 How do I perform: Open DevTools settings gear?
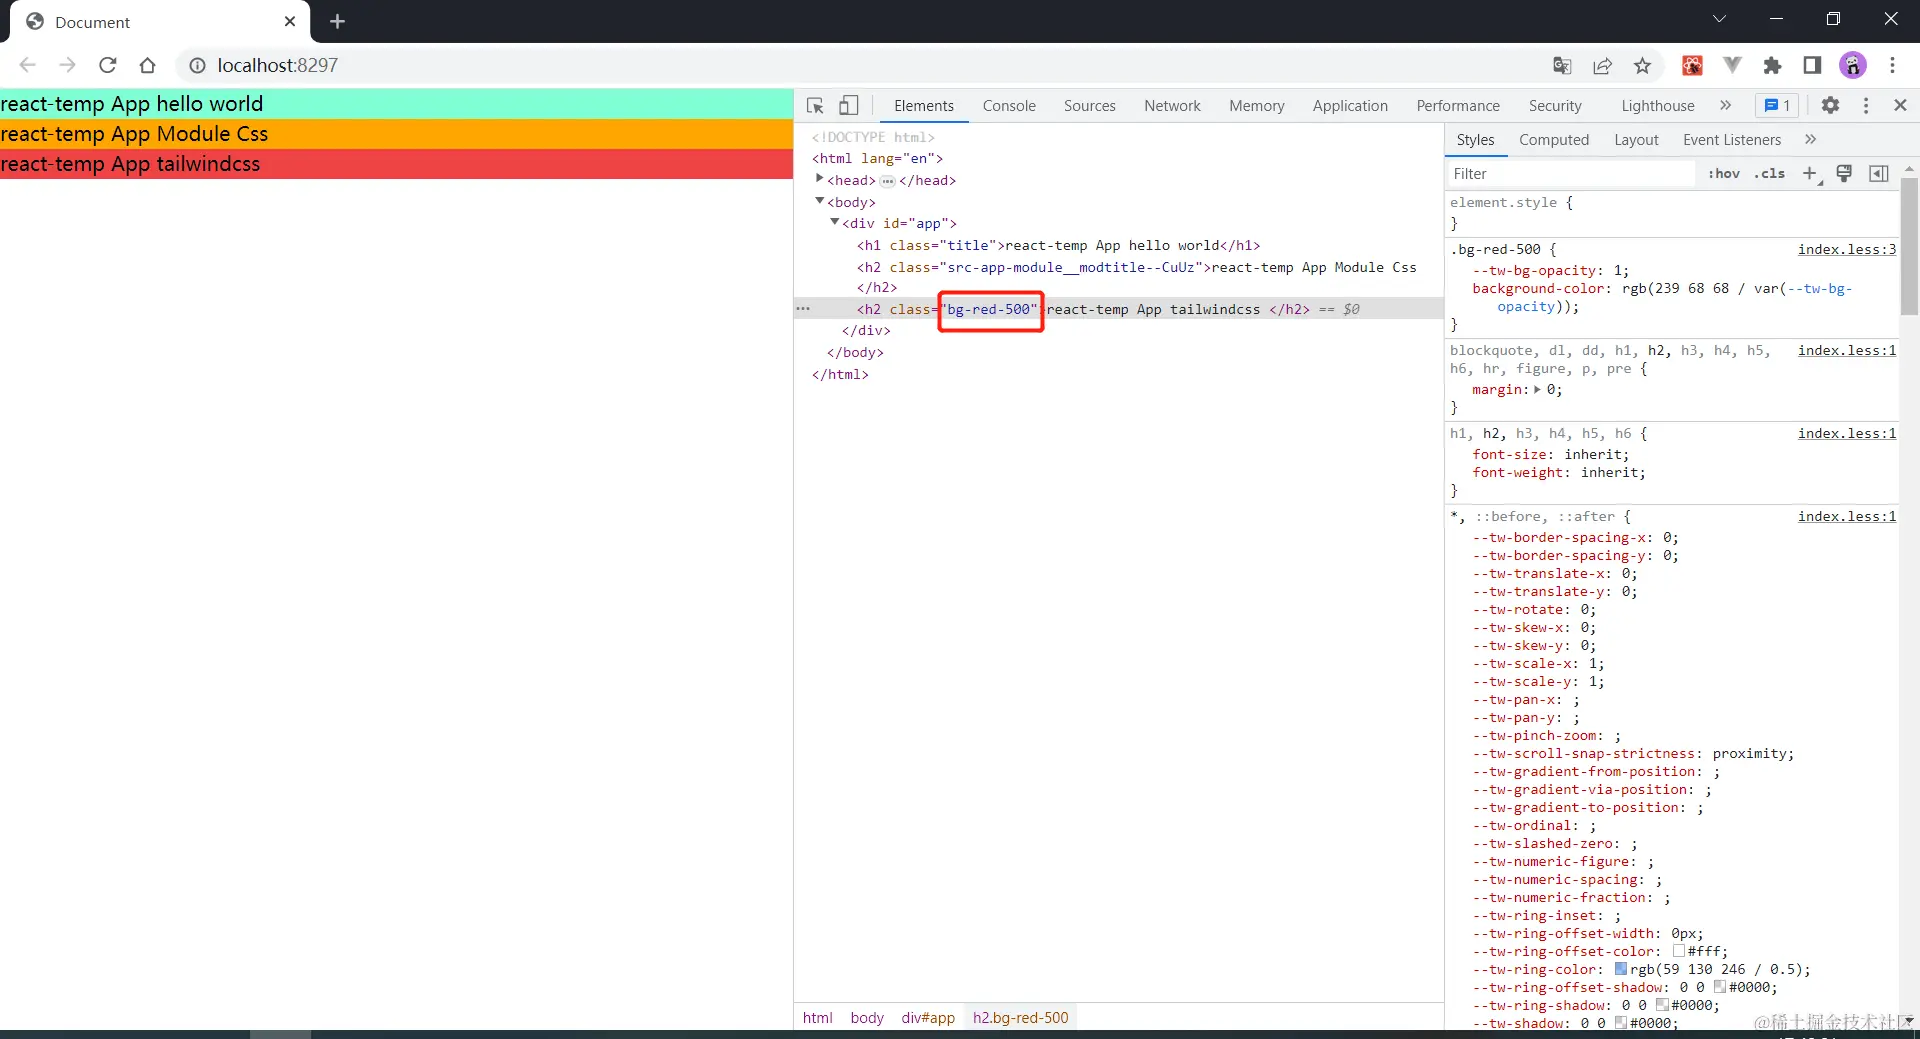tap(1832, 105)
